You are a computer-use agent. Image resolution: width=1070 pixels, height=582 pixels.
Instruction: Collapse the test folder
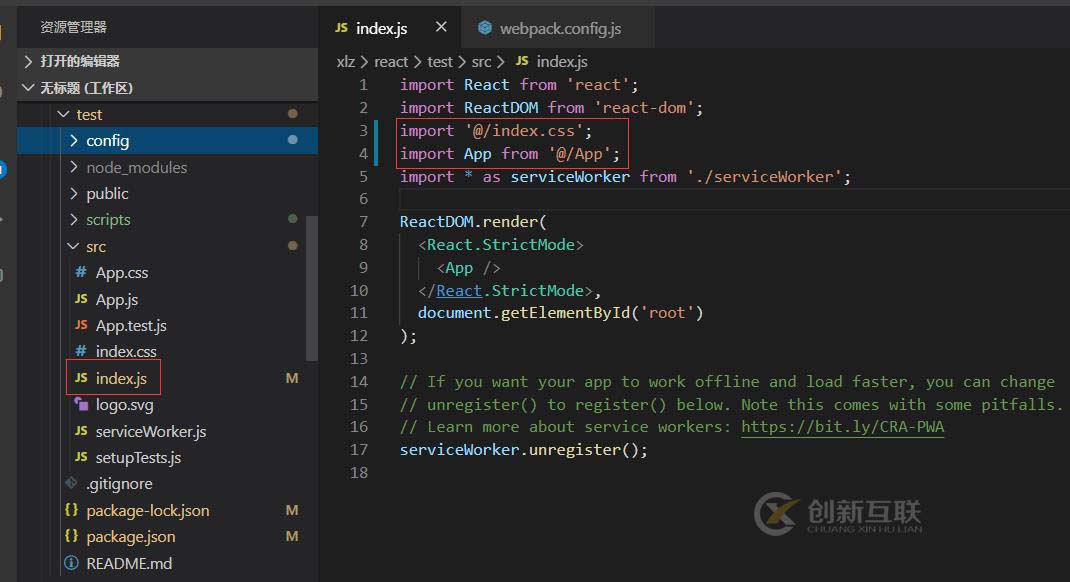click(64, 115)
